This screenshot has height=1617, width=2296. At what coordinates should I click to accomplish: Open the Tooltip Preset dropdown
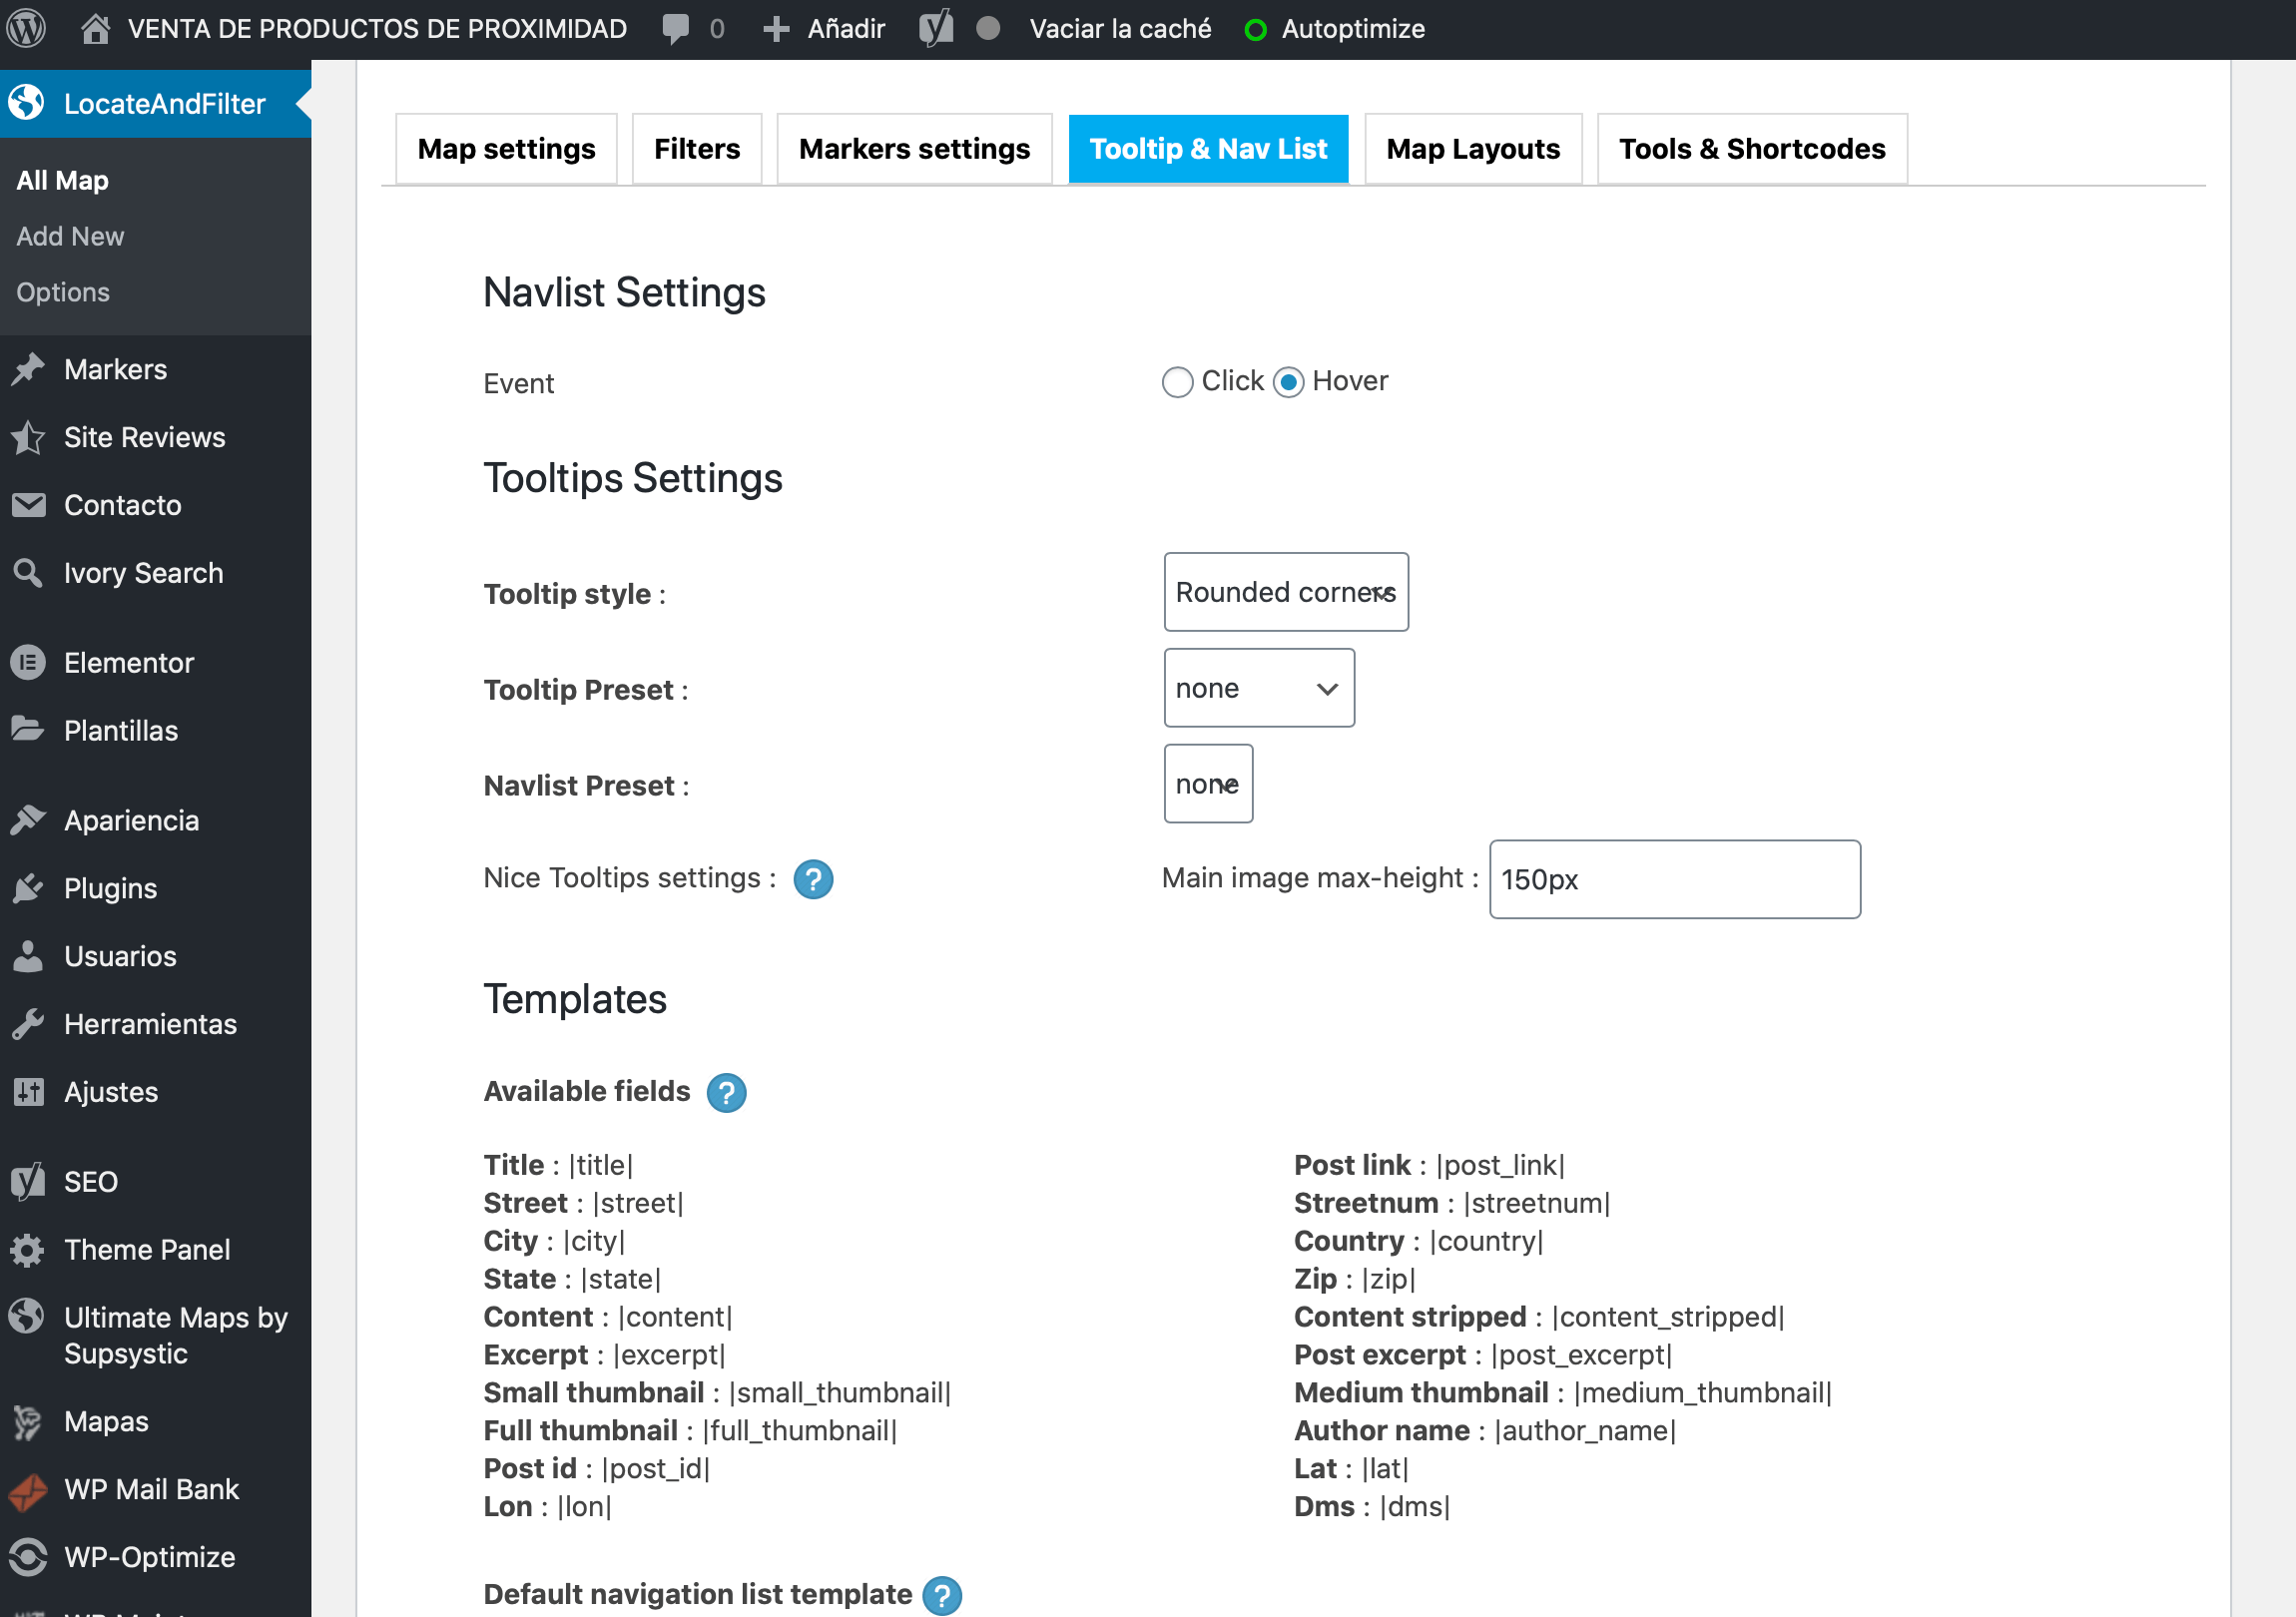1259,688
